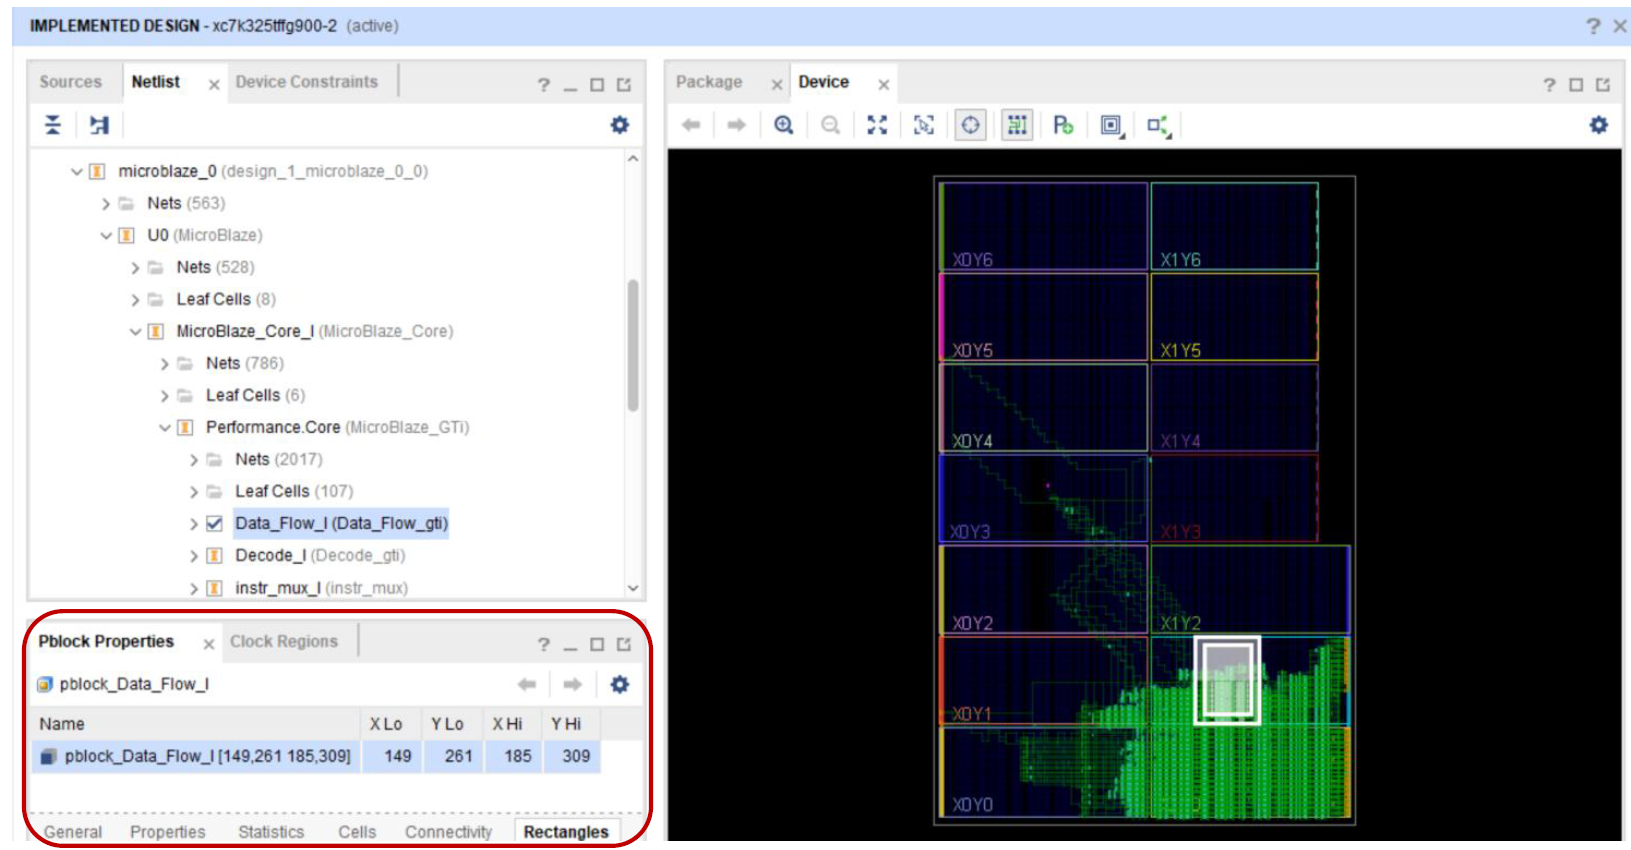Zoom out on Device view

click(x=830, y=125)
